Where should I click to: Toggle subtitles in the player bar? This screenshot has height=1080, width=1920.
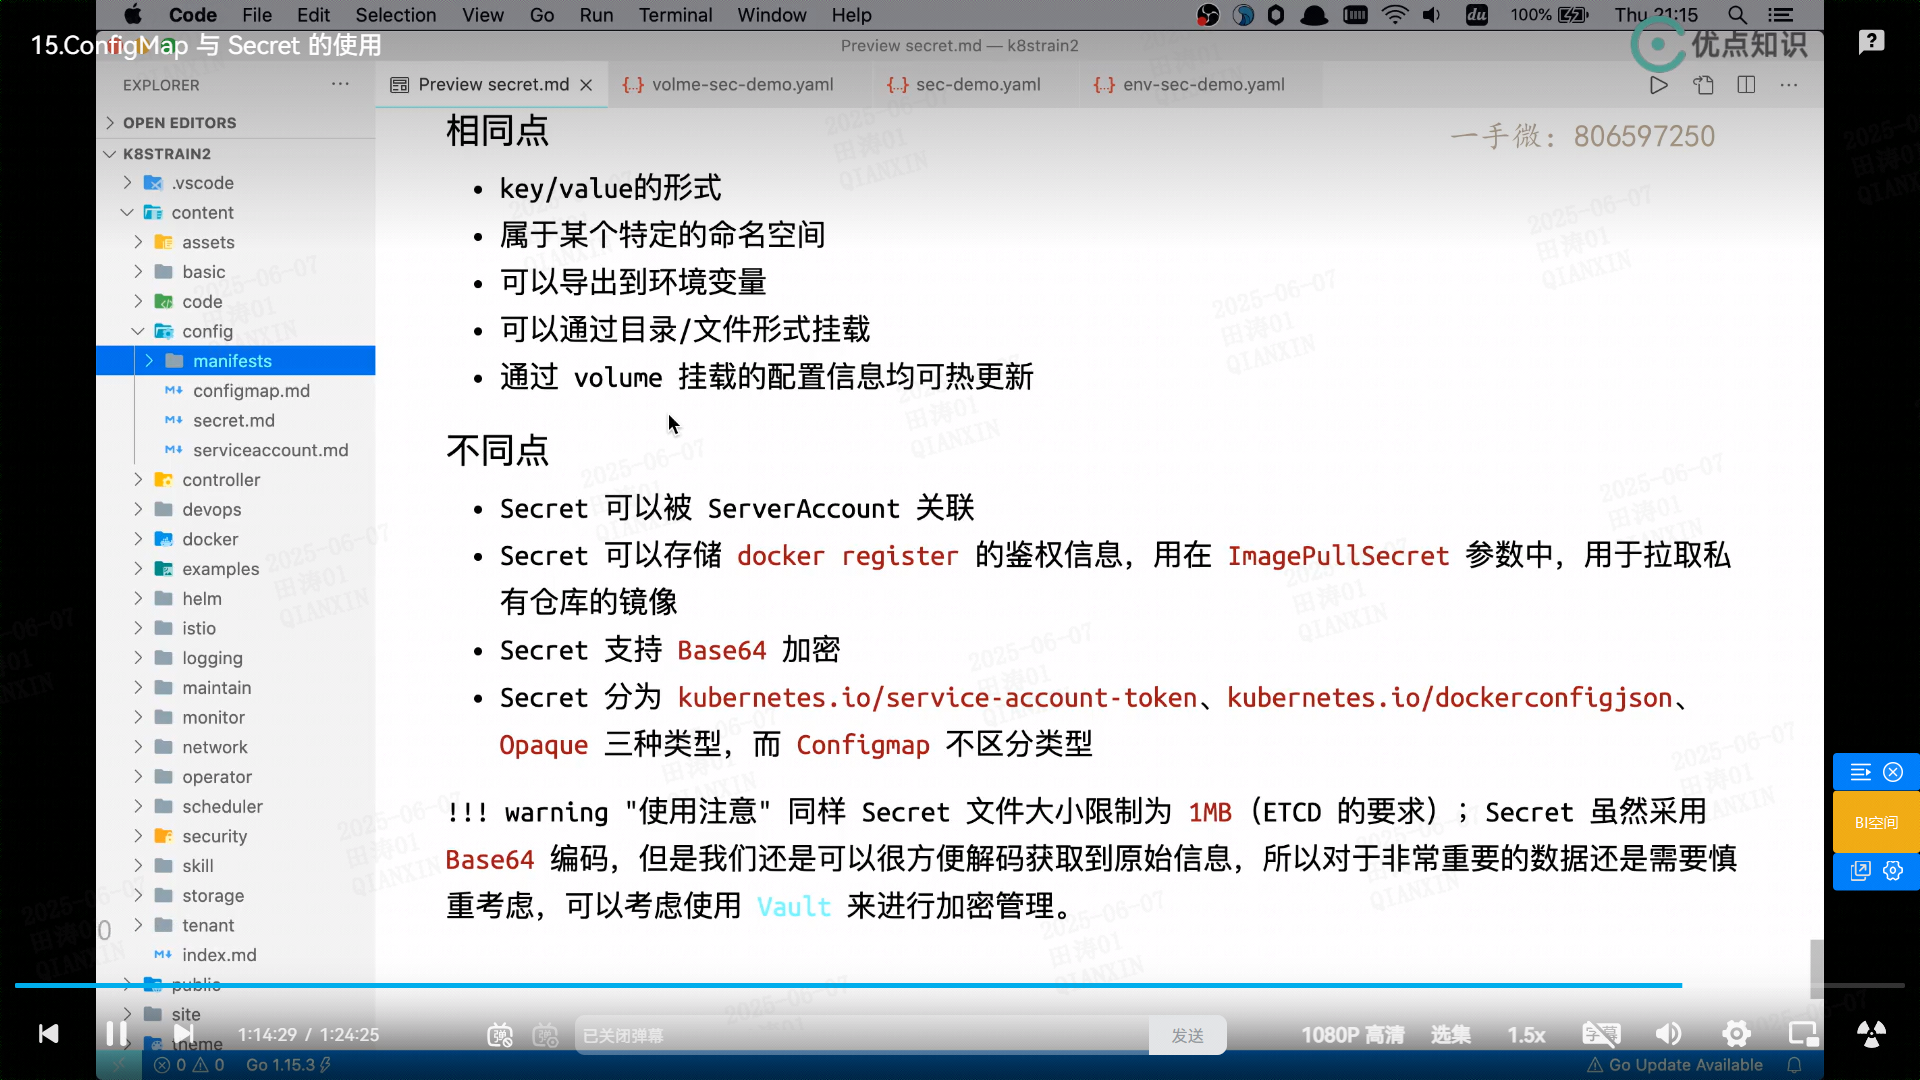click(1601, 1034)
